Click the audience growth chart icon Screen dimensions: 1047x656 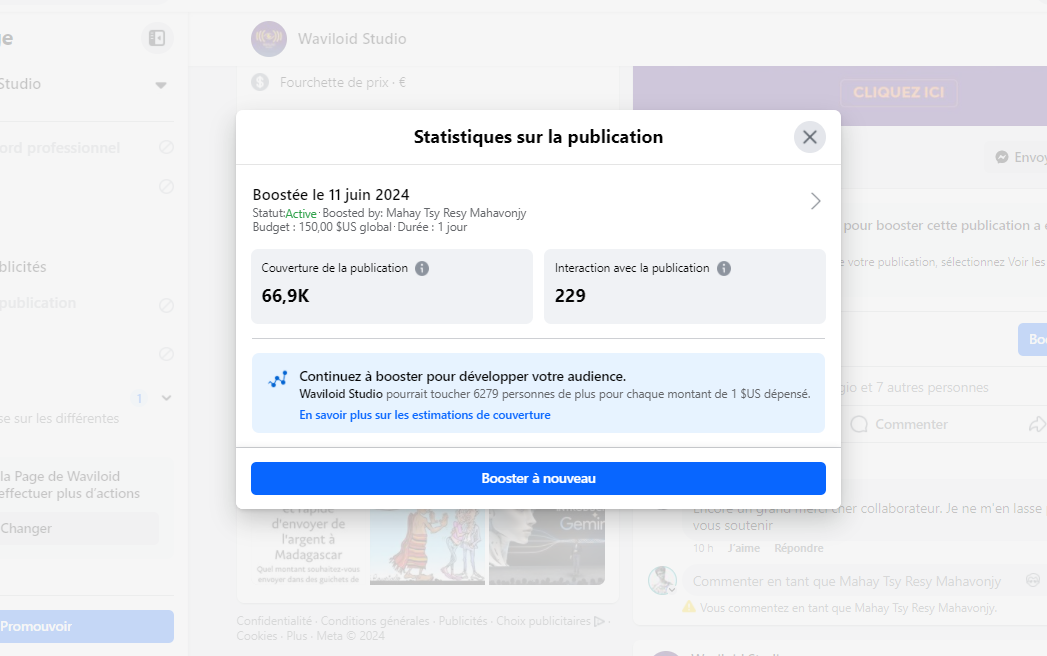pyautogui.click(x=278, y=379)
